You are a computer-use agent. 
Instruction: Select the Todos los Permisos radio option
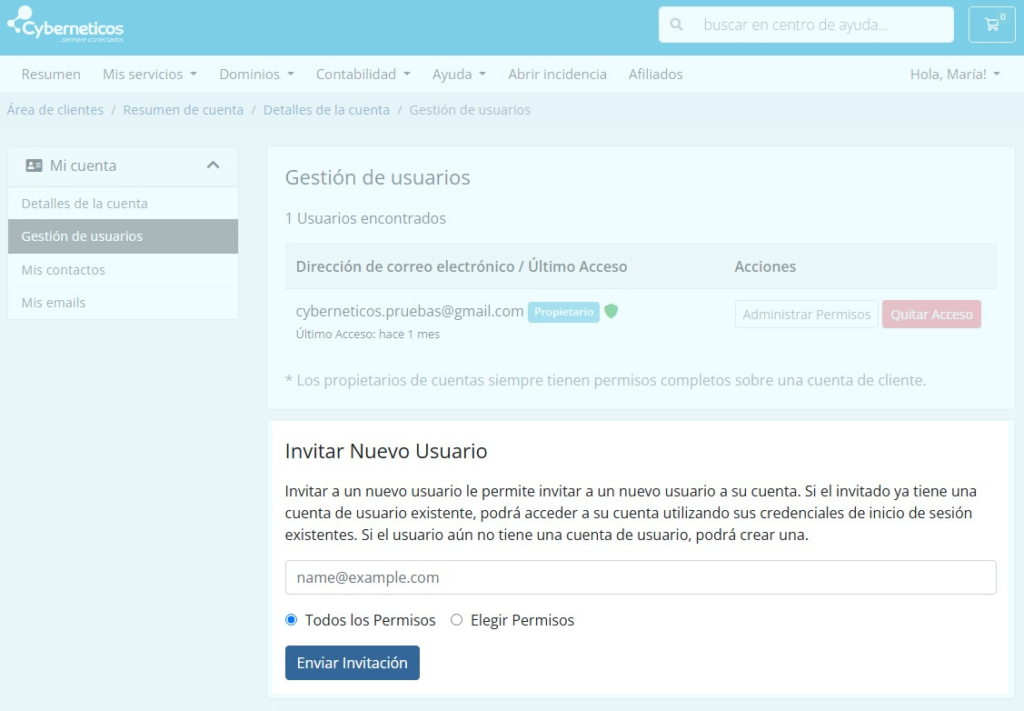pos(291,620)
